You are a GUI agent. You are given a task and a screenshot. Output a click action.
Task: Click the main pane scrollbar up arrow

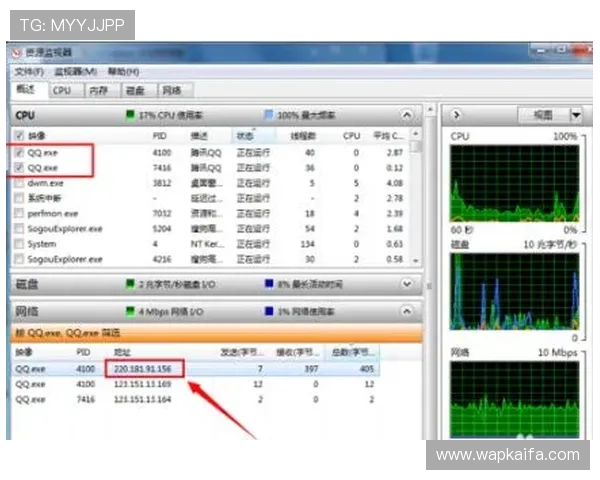[430, 110]
